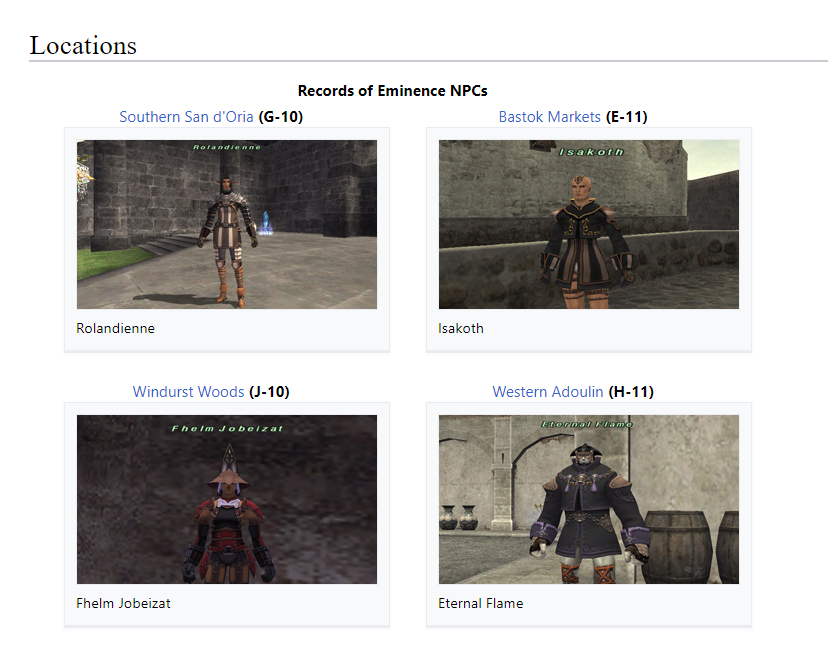Click the (H-11) map coordinate text

pos(631,392)
